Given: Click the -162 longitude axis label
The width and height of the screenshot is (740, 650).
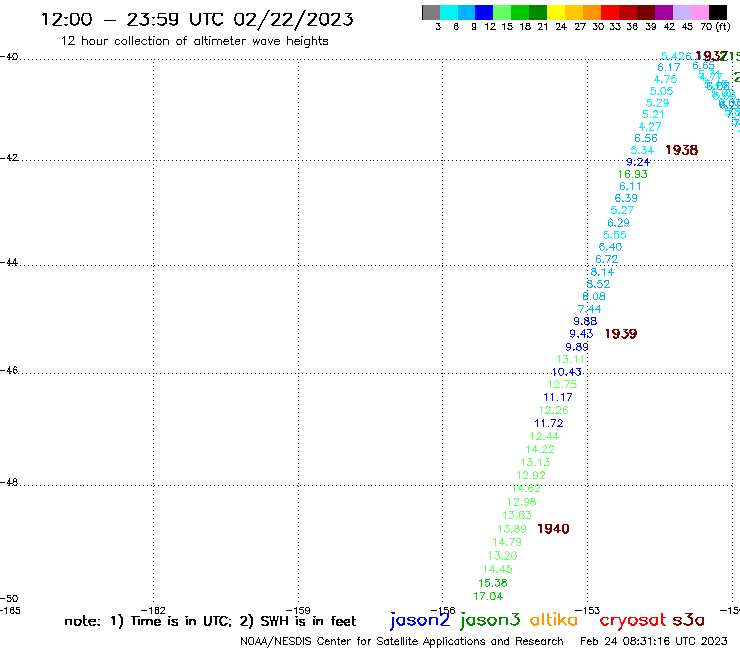Looking at the screenshot, I should (153, 611).
